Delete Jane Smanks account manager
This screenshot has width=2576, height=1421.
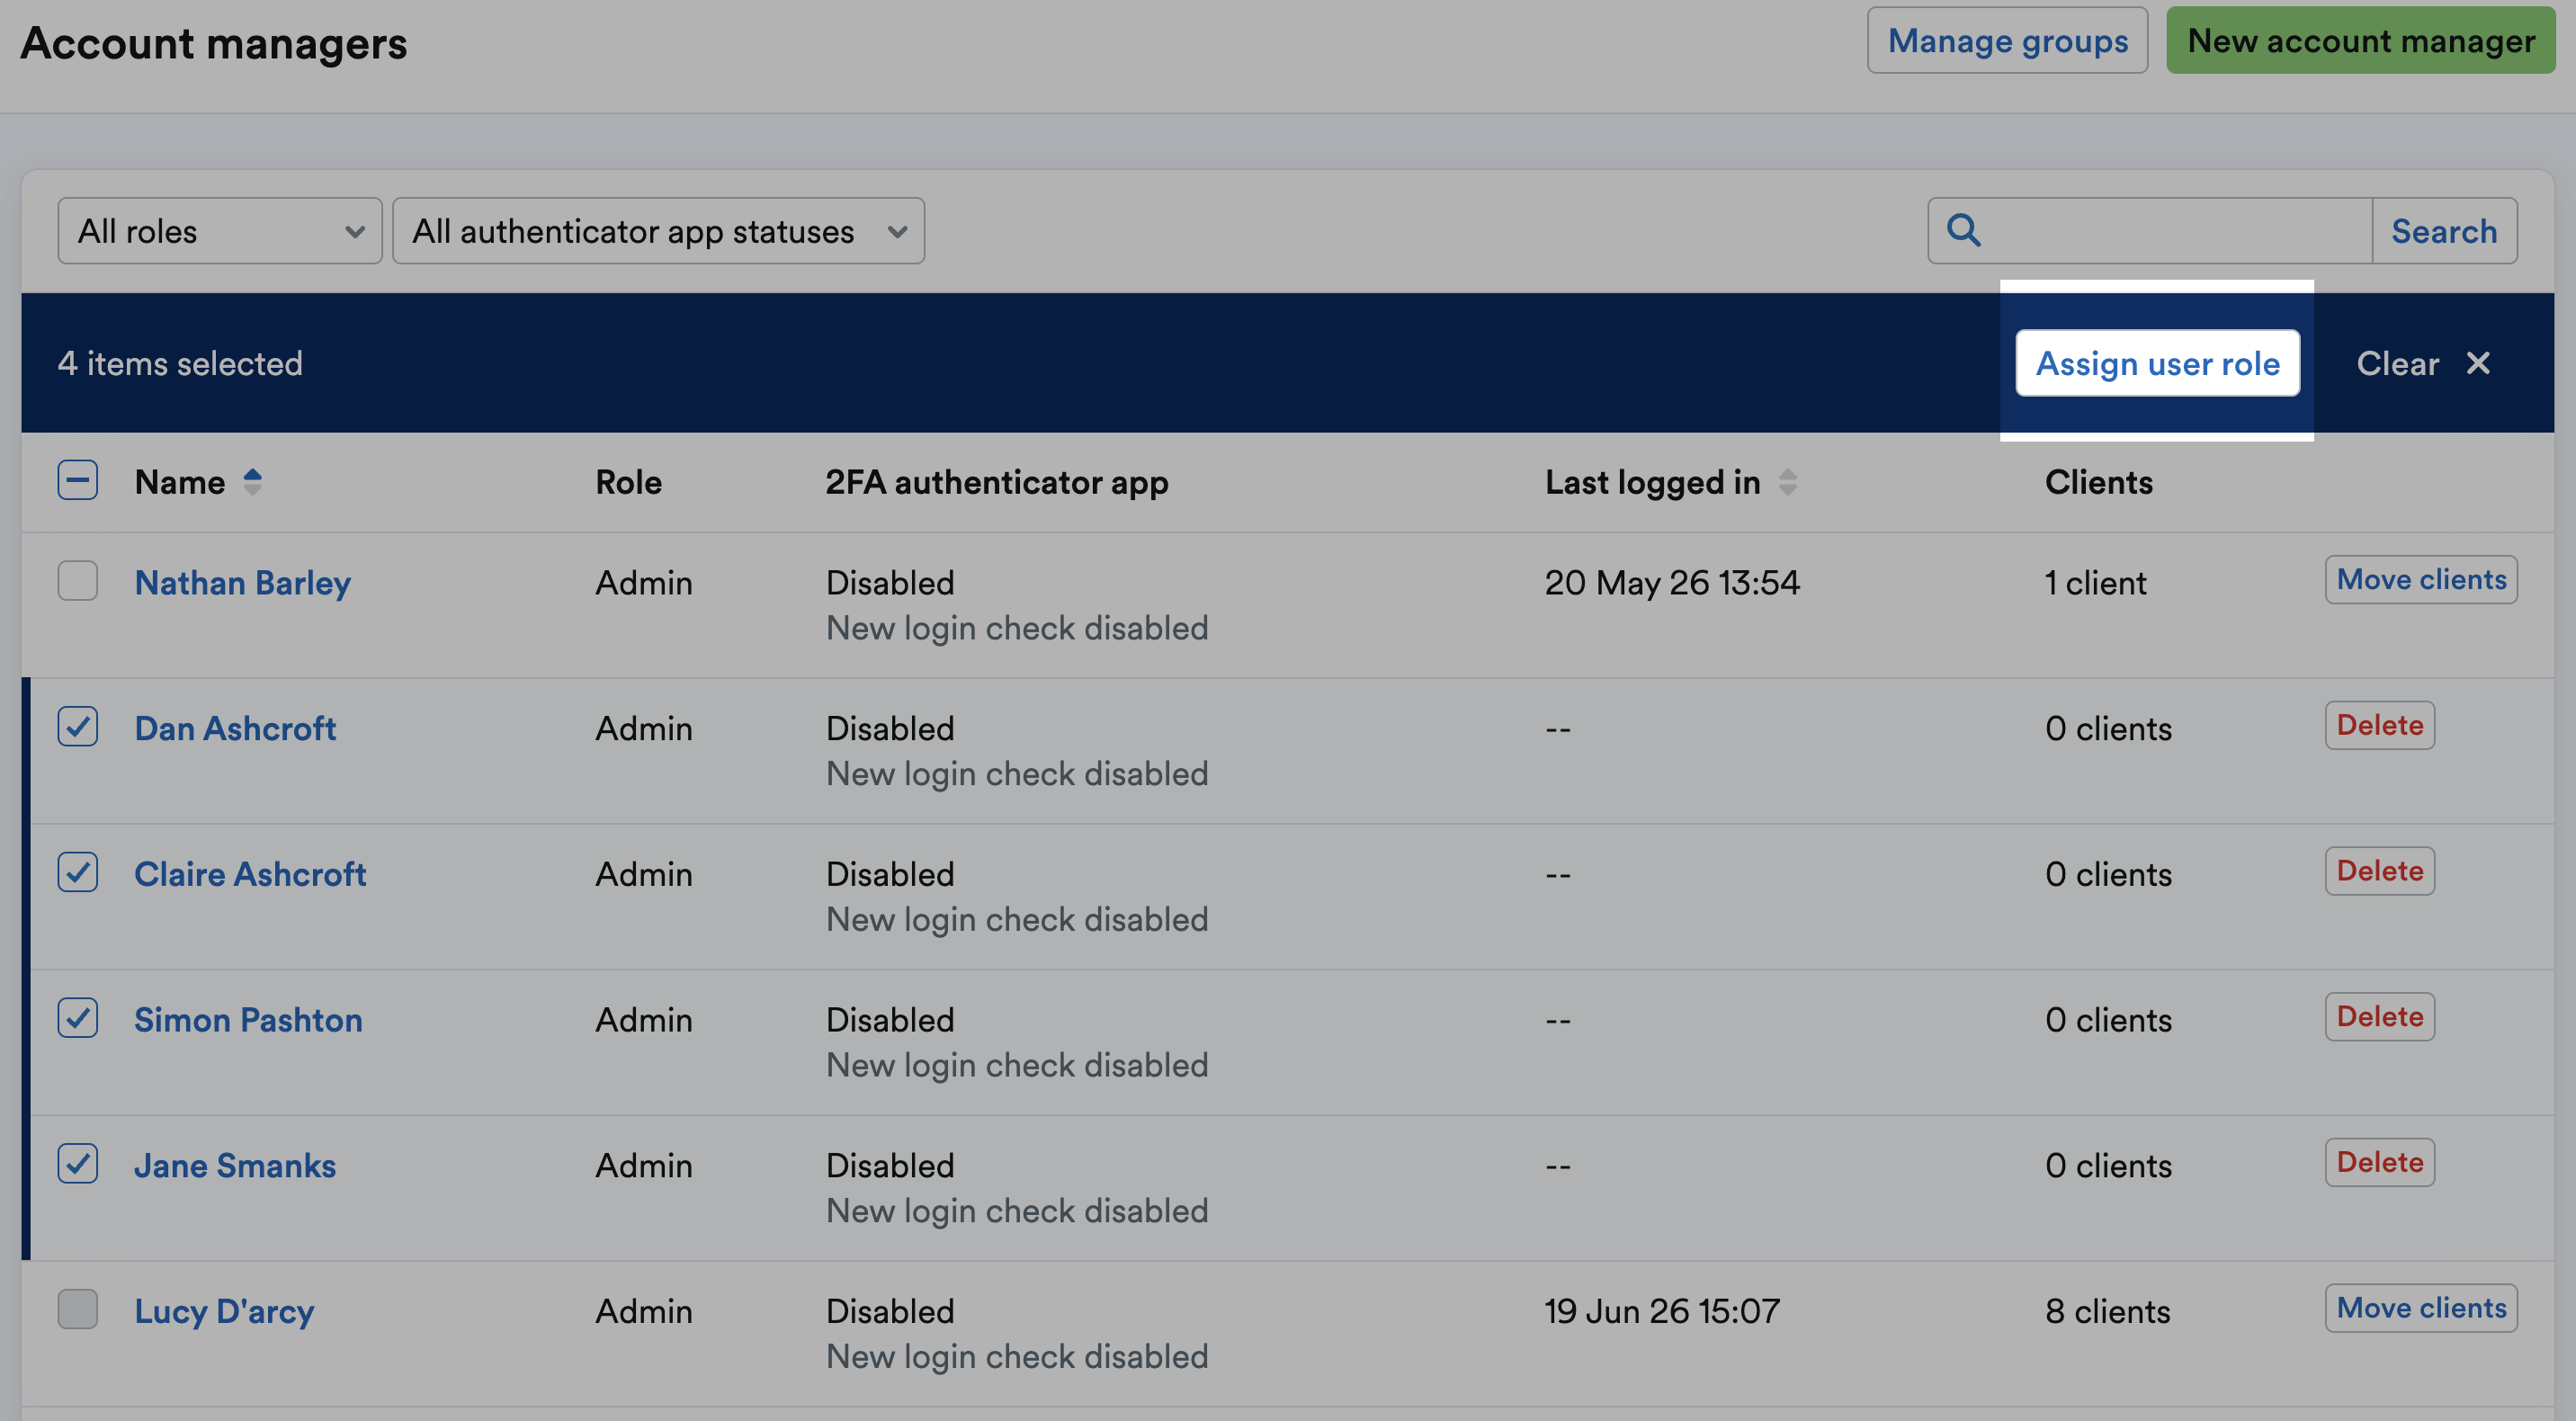2379,1163
